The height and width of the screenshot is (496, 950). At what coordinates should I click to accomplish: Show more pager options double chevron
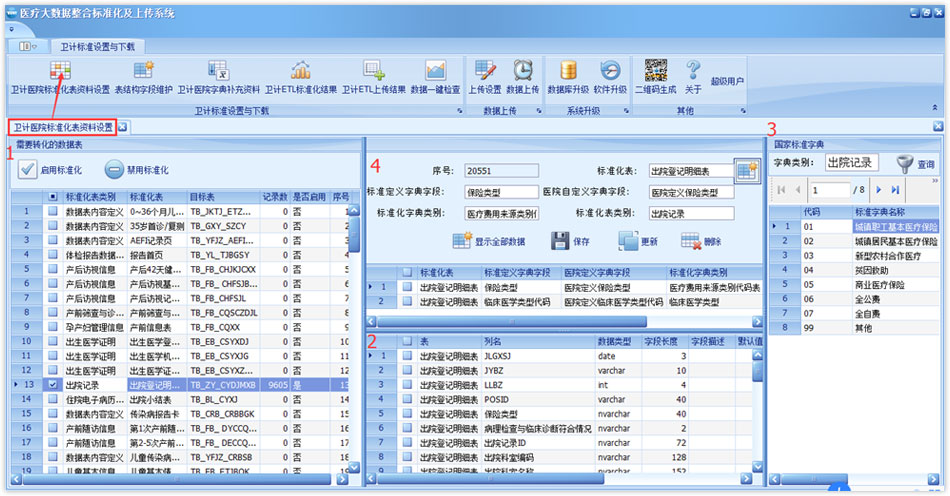pos(935,181)
